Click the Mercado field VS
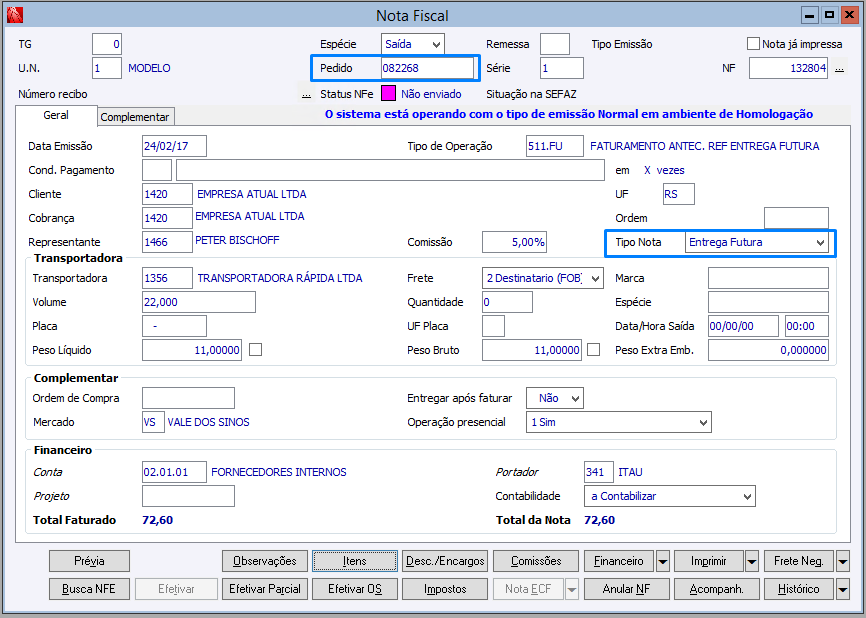This screenshot has height=618, width=866. [153, 422]
